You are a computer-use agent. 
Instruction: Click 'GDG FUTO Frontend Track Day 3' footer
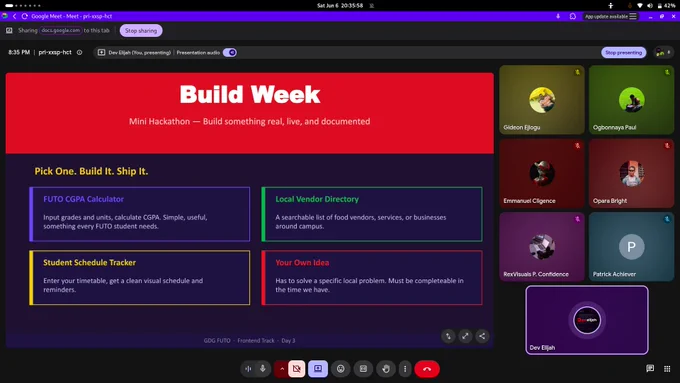[249, 340]
